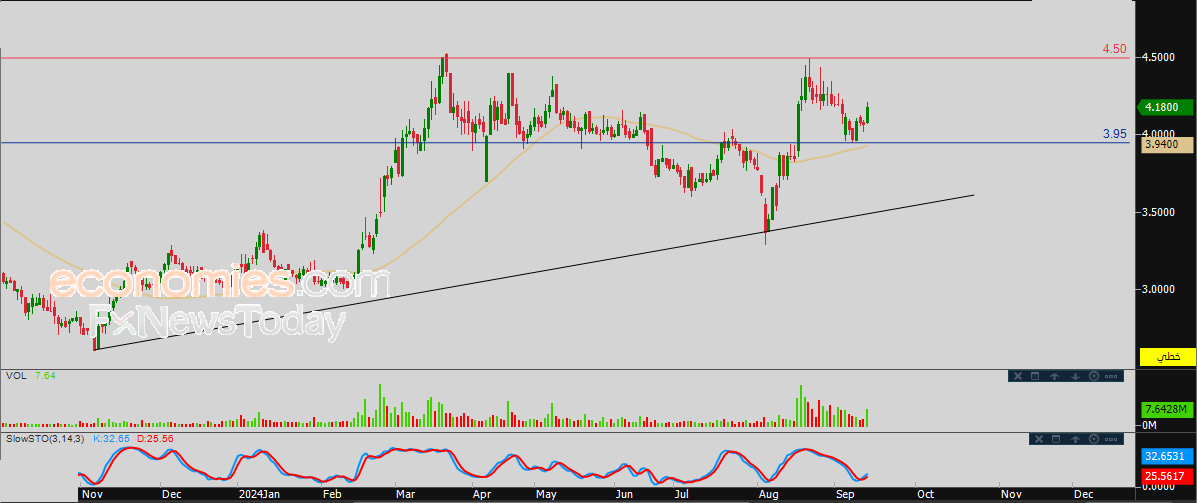Click the red 25.5617 stochastic tag
The height and width of the screenshot is (503, 1197).
[x=1167, y=476]
